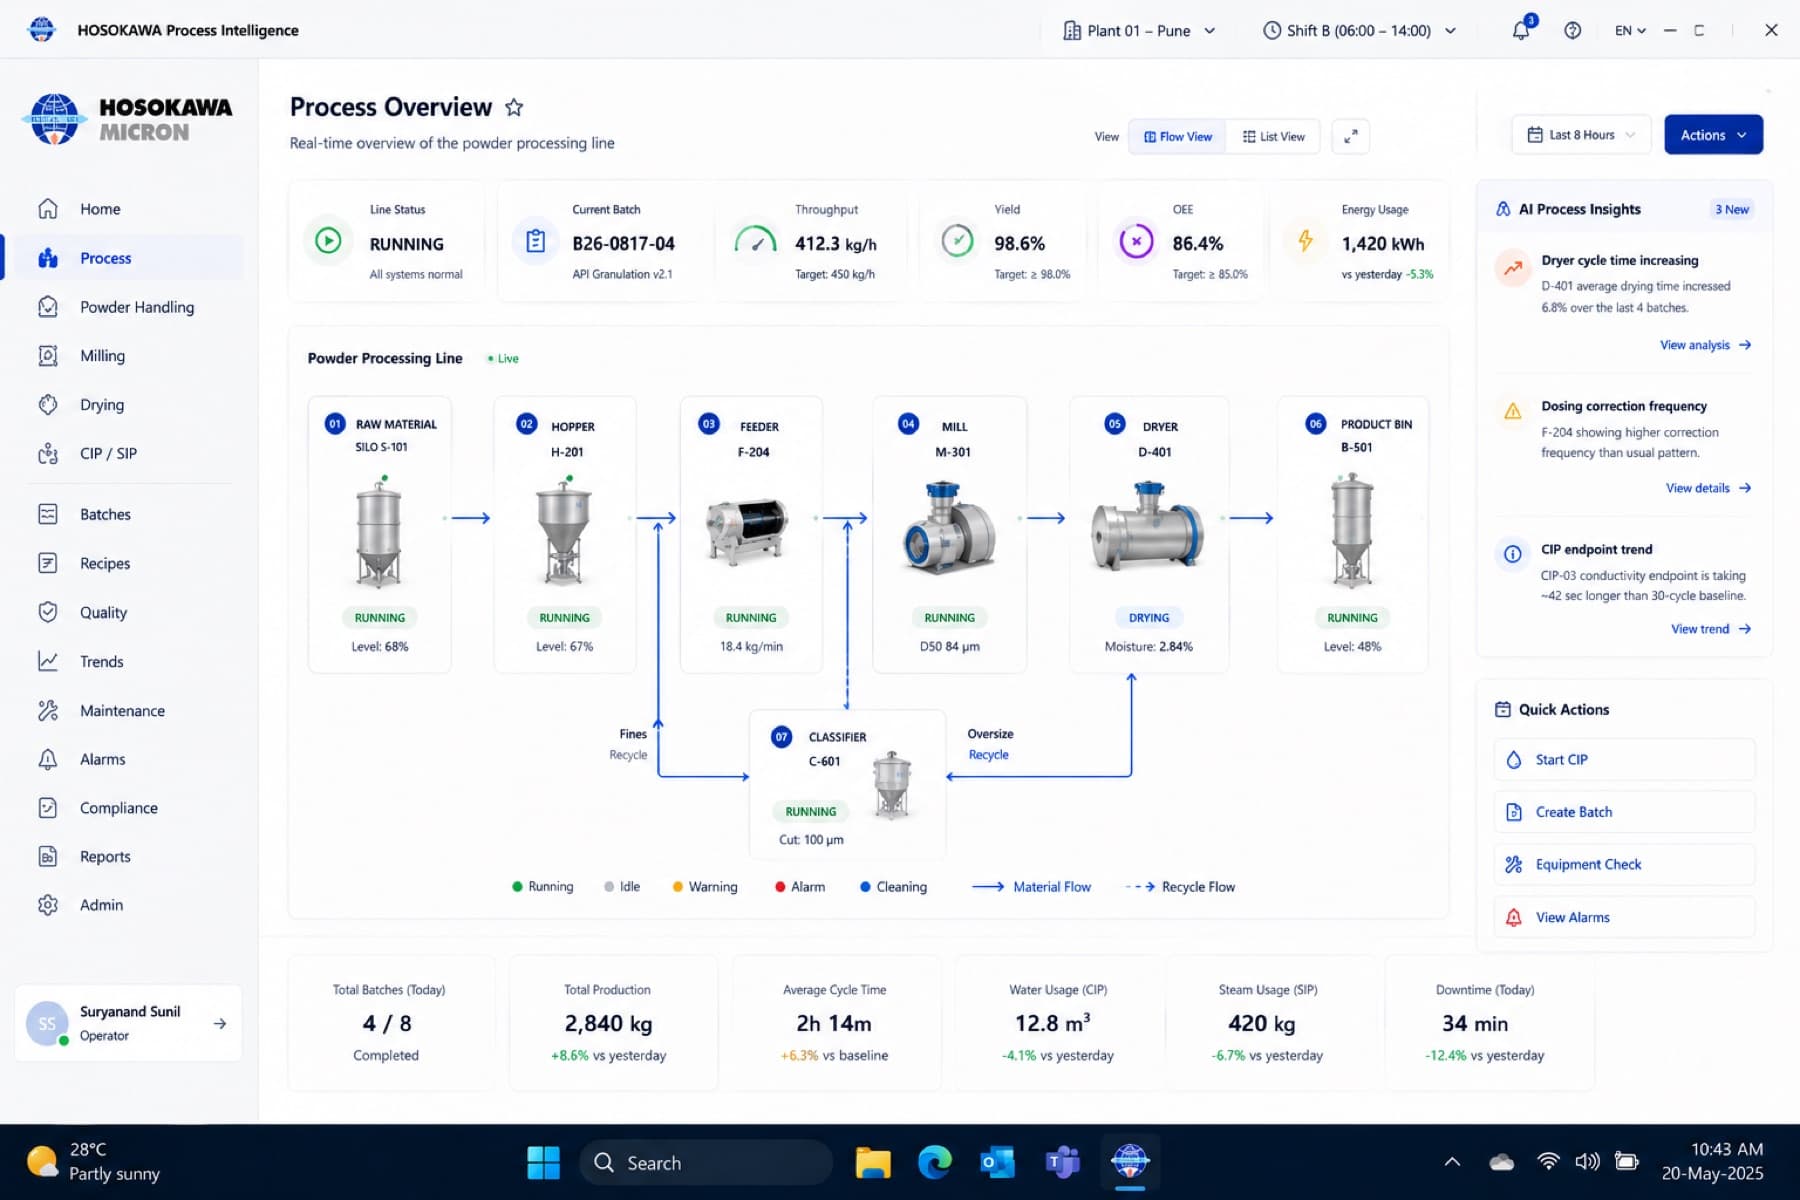The image size is (1800, 1200).
Task: Click the Trends chart icon in sidebar
Action: (48, 661)
